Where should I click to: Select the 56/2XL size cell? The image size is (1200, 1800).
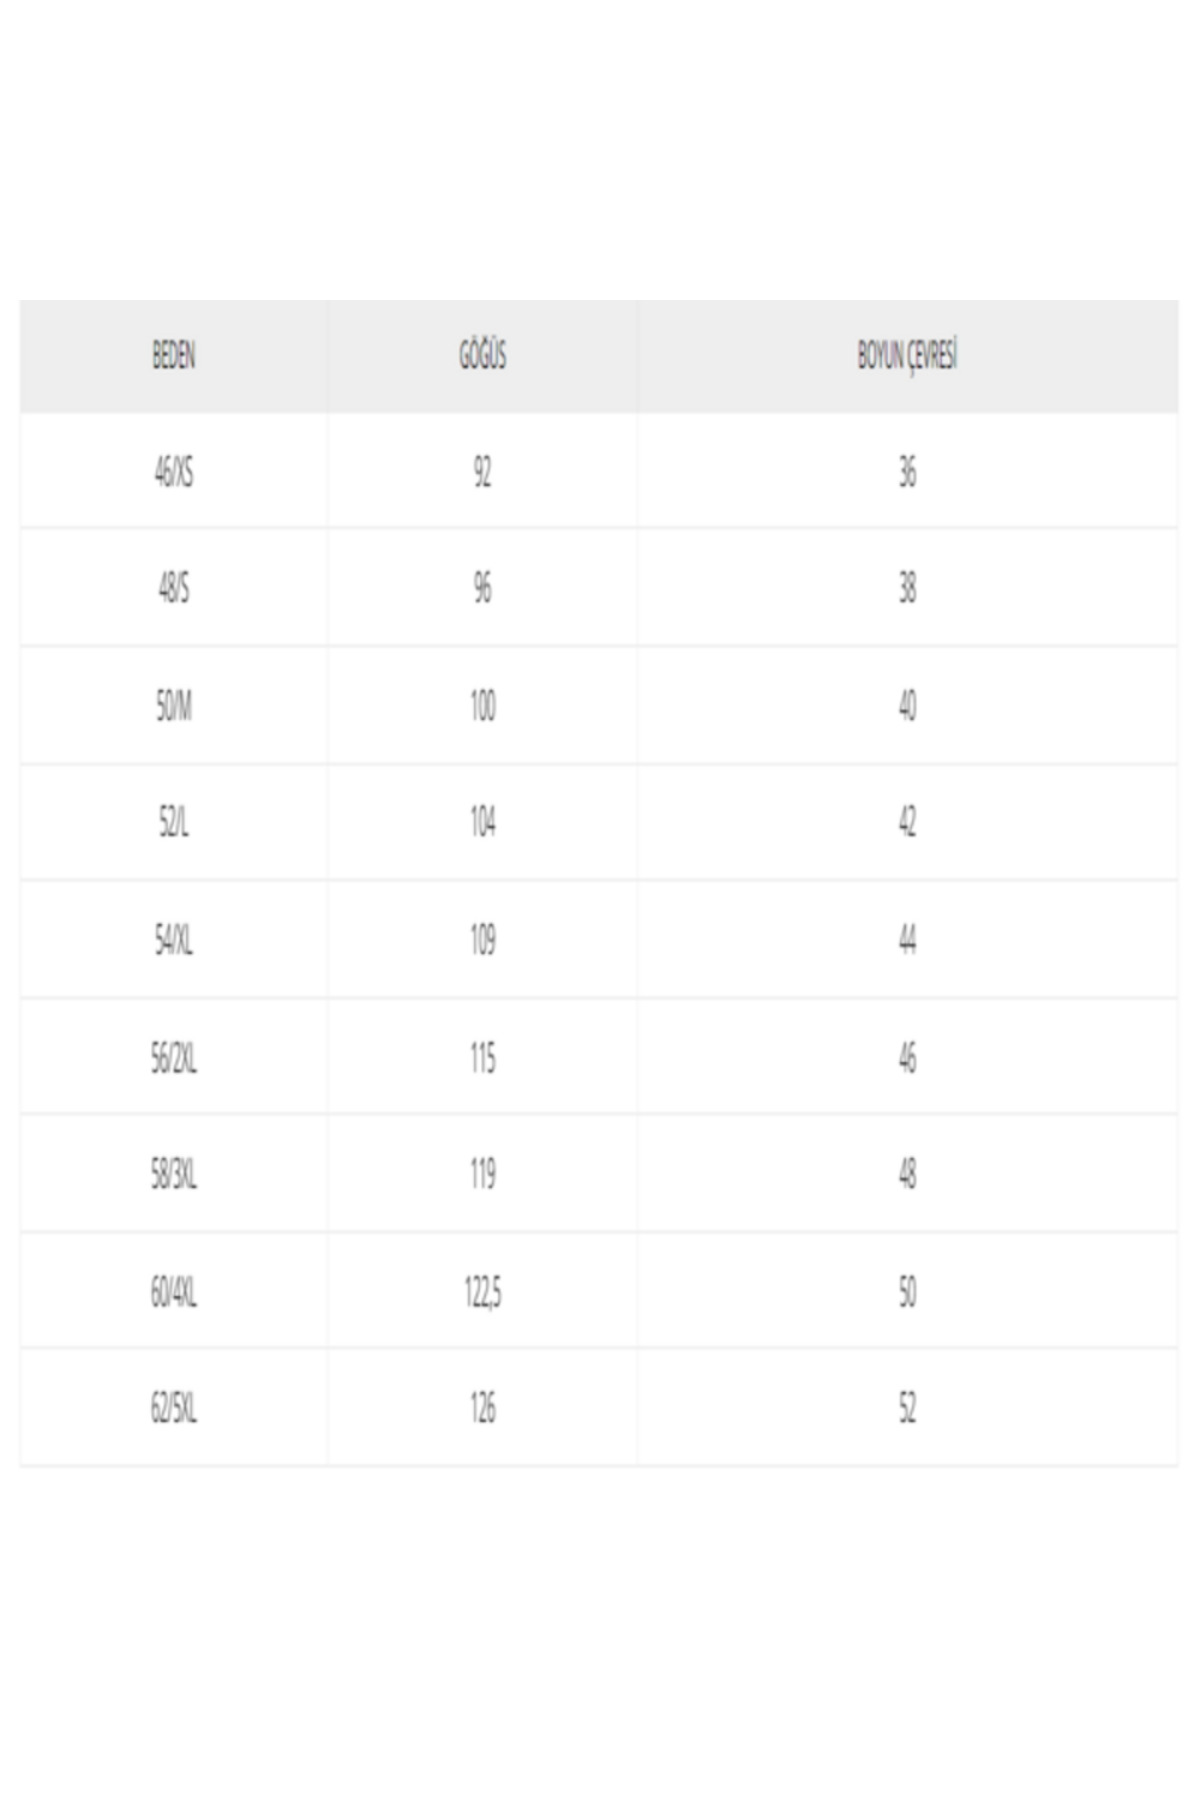click(x=174, y=1058)
